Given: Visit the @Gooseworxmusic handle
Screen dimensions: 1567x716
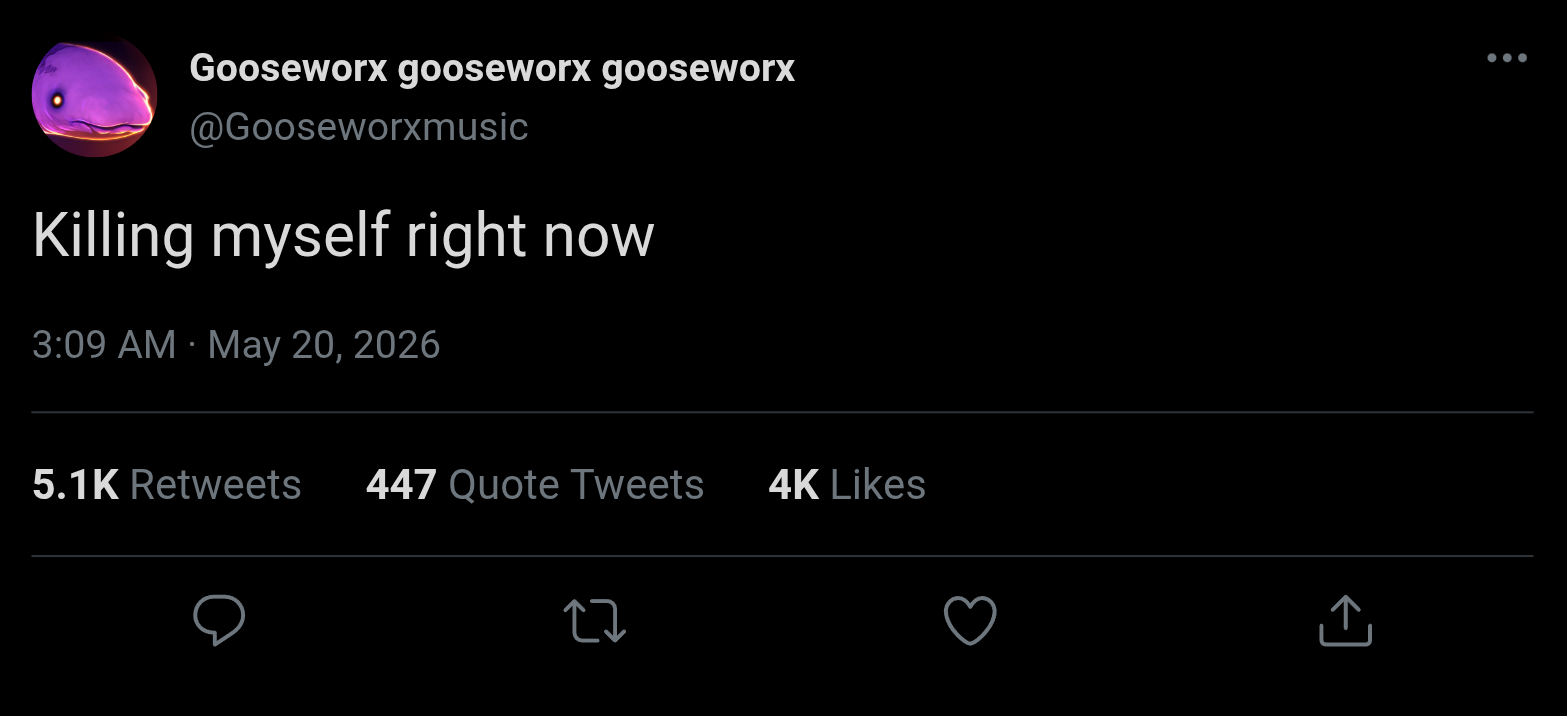Looking at the screenshot, I should click(359, 127).
